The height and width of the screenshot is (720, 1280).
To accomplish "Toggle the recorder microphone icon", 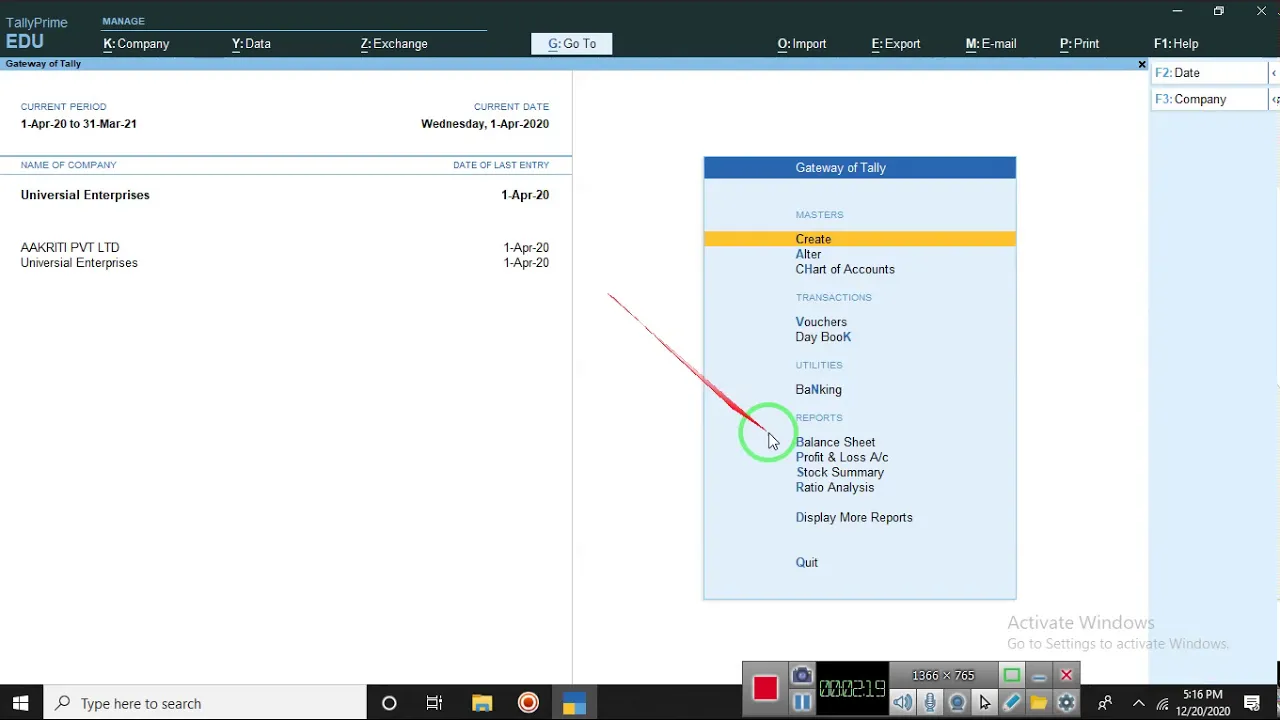I will click(x=930, y=703).
